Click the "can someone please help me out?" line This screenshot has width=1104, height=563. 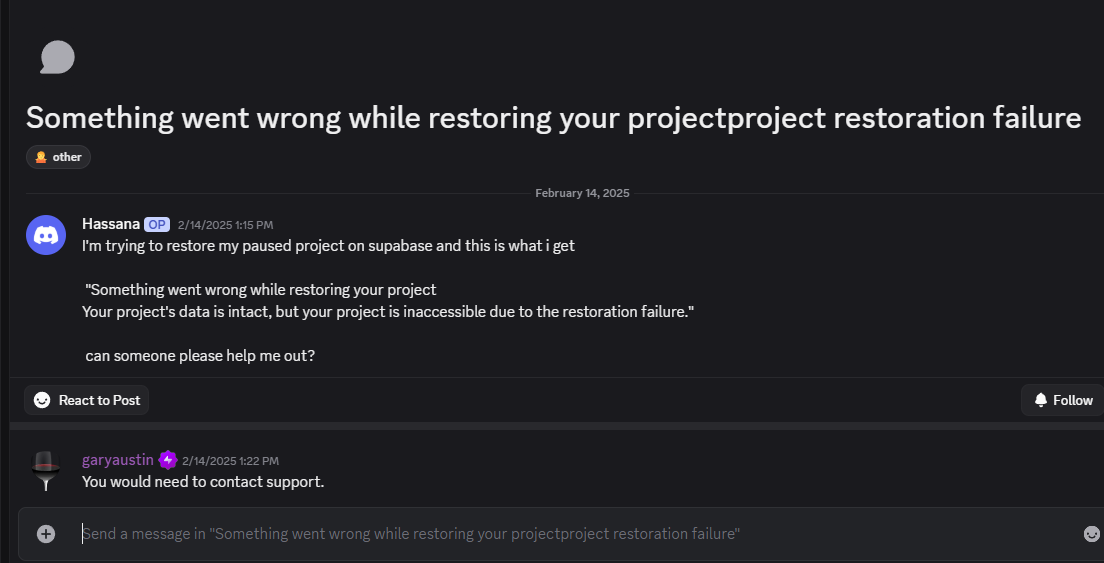coord(200,355)
